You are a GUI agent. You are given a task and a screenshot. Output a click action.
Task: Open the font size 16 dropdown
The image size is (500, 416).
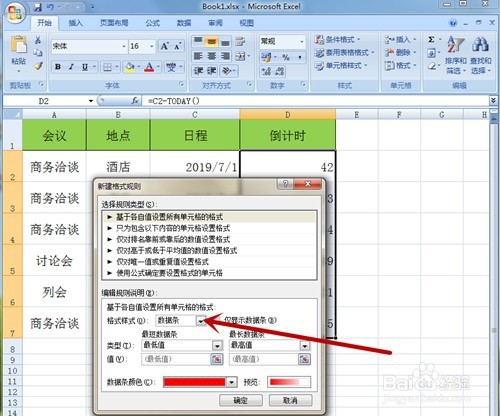152,46
